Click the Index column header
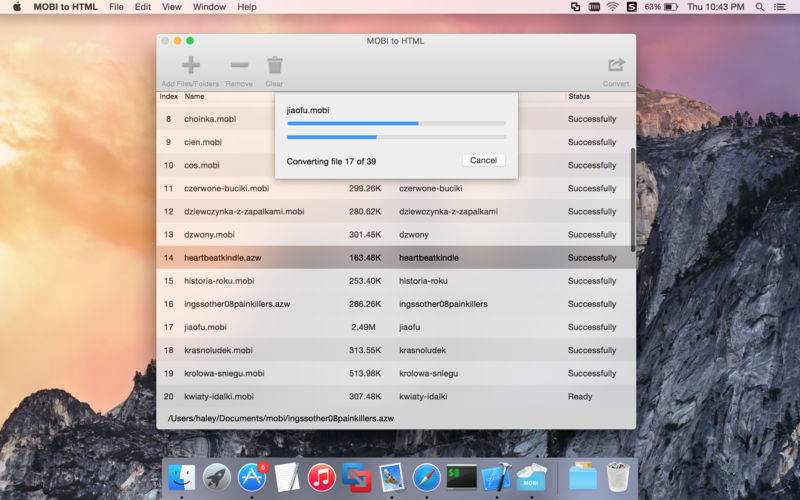 (x=168, y=96)
